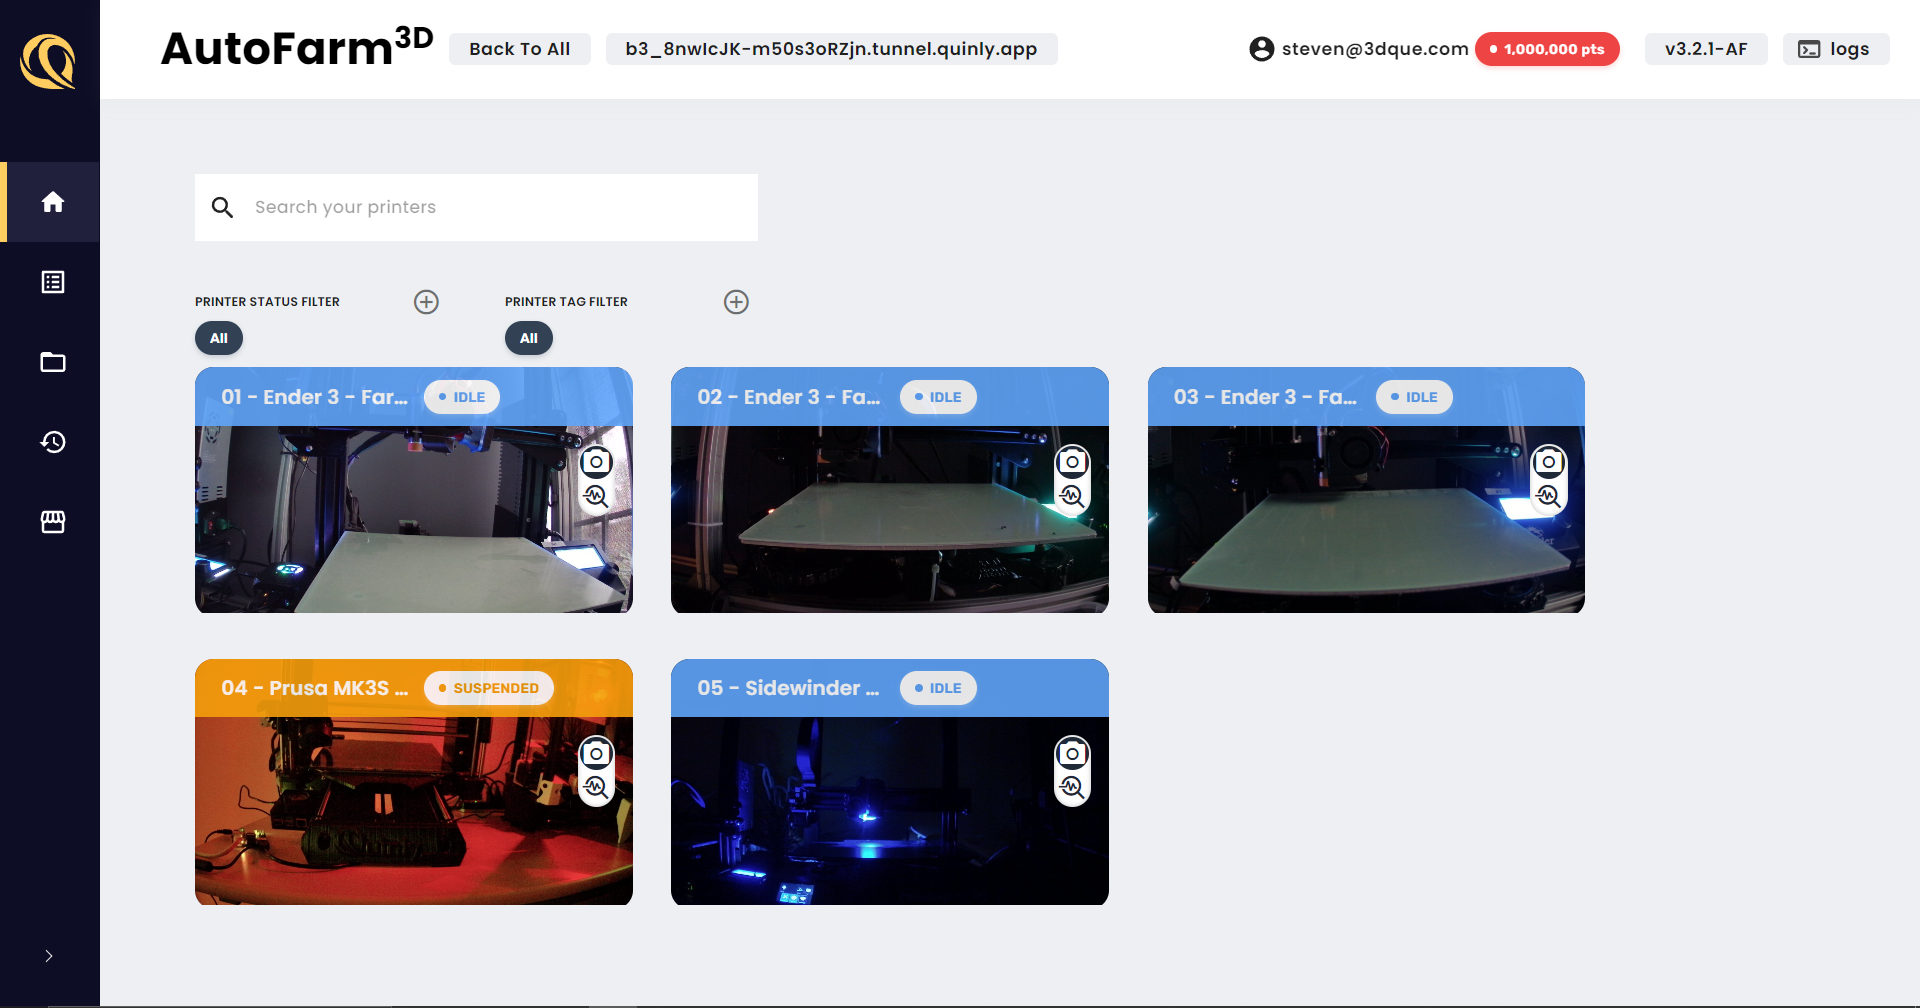Open diagnostics magnifier on Sidewinder printer
This screenshot has height=1008, width=1920.
(x=1072, y=788)
